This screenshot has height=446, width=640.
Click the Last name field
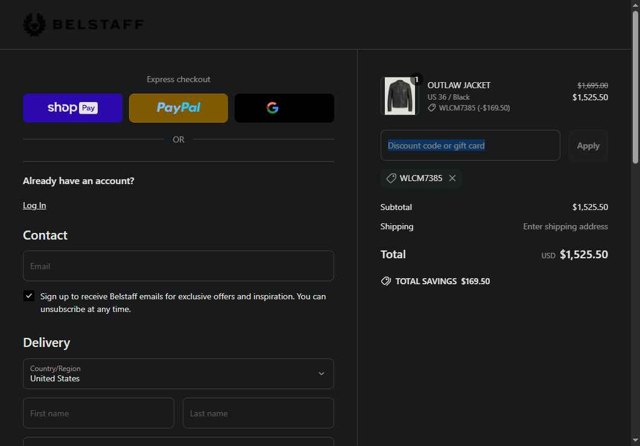point(258,413)
